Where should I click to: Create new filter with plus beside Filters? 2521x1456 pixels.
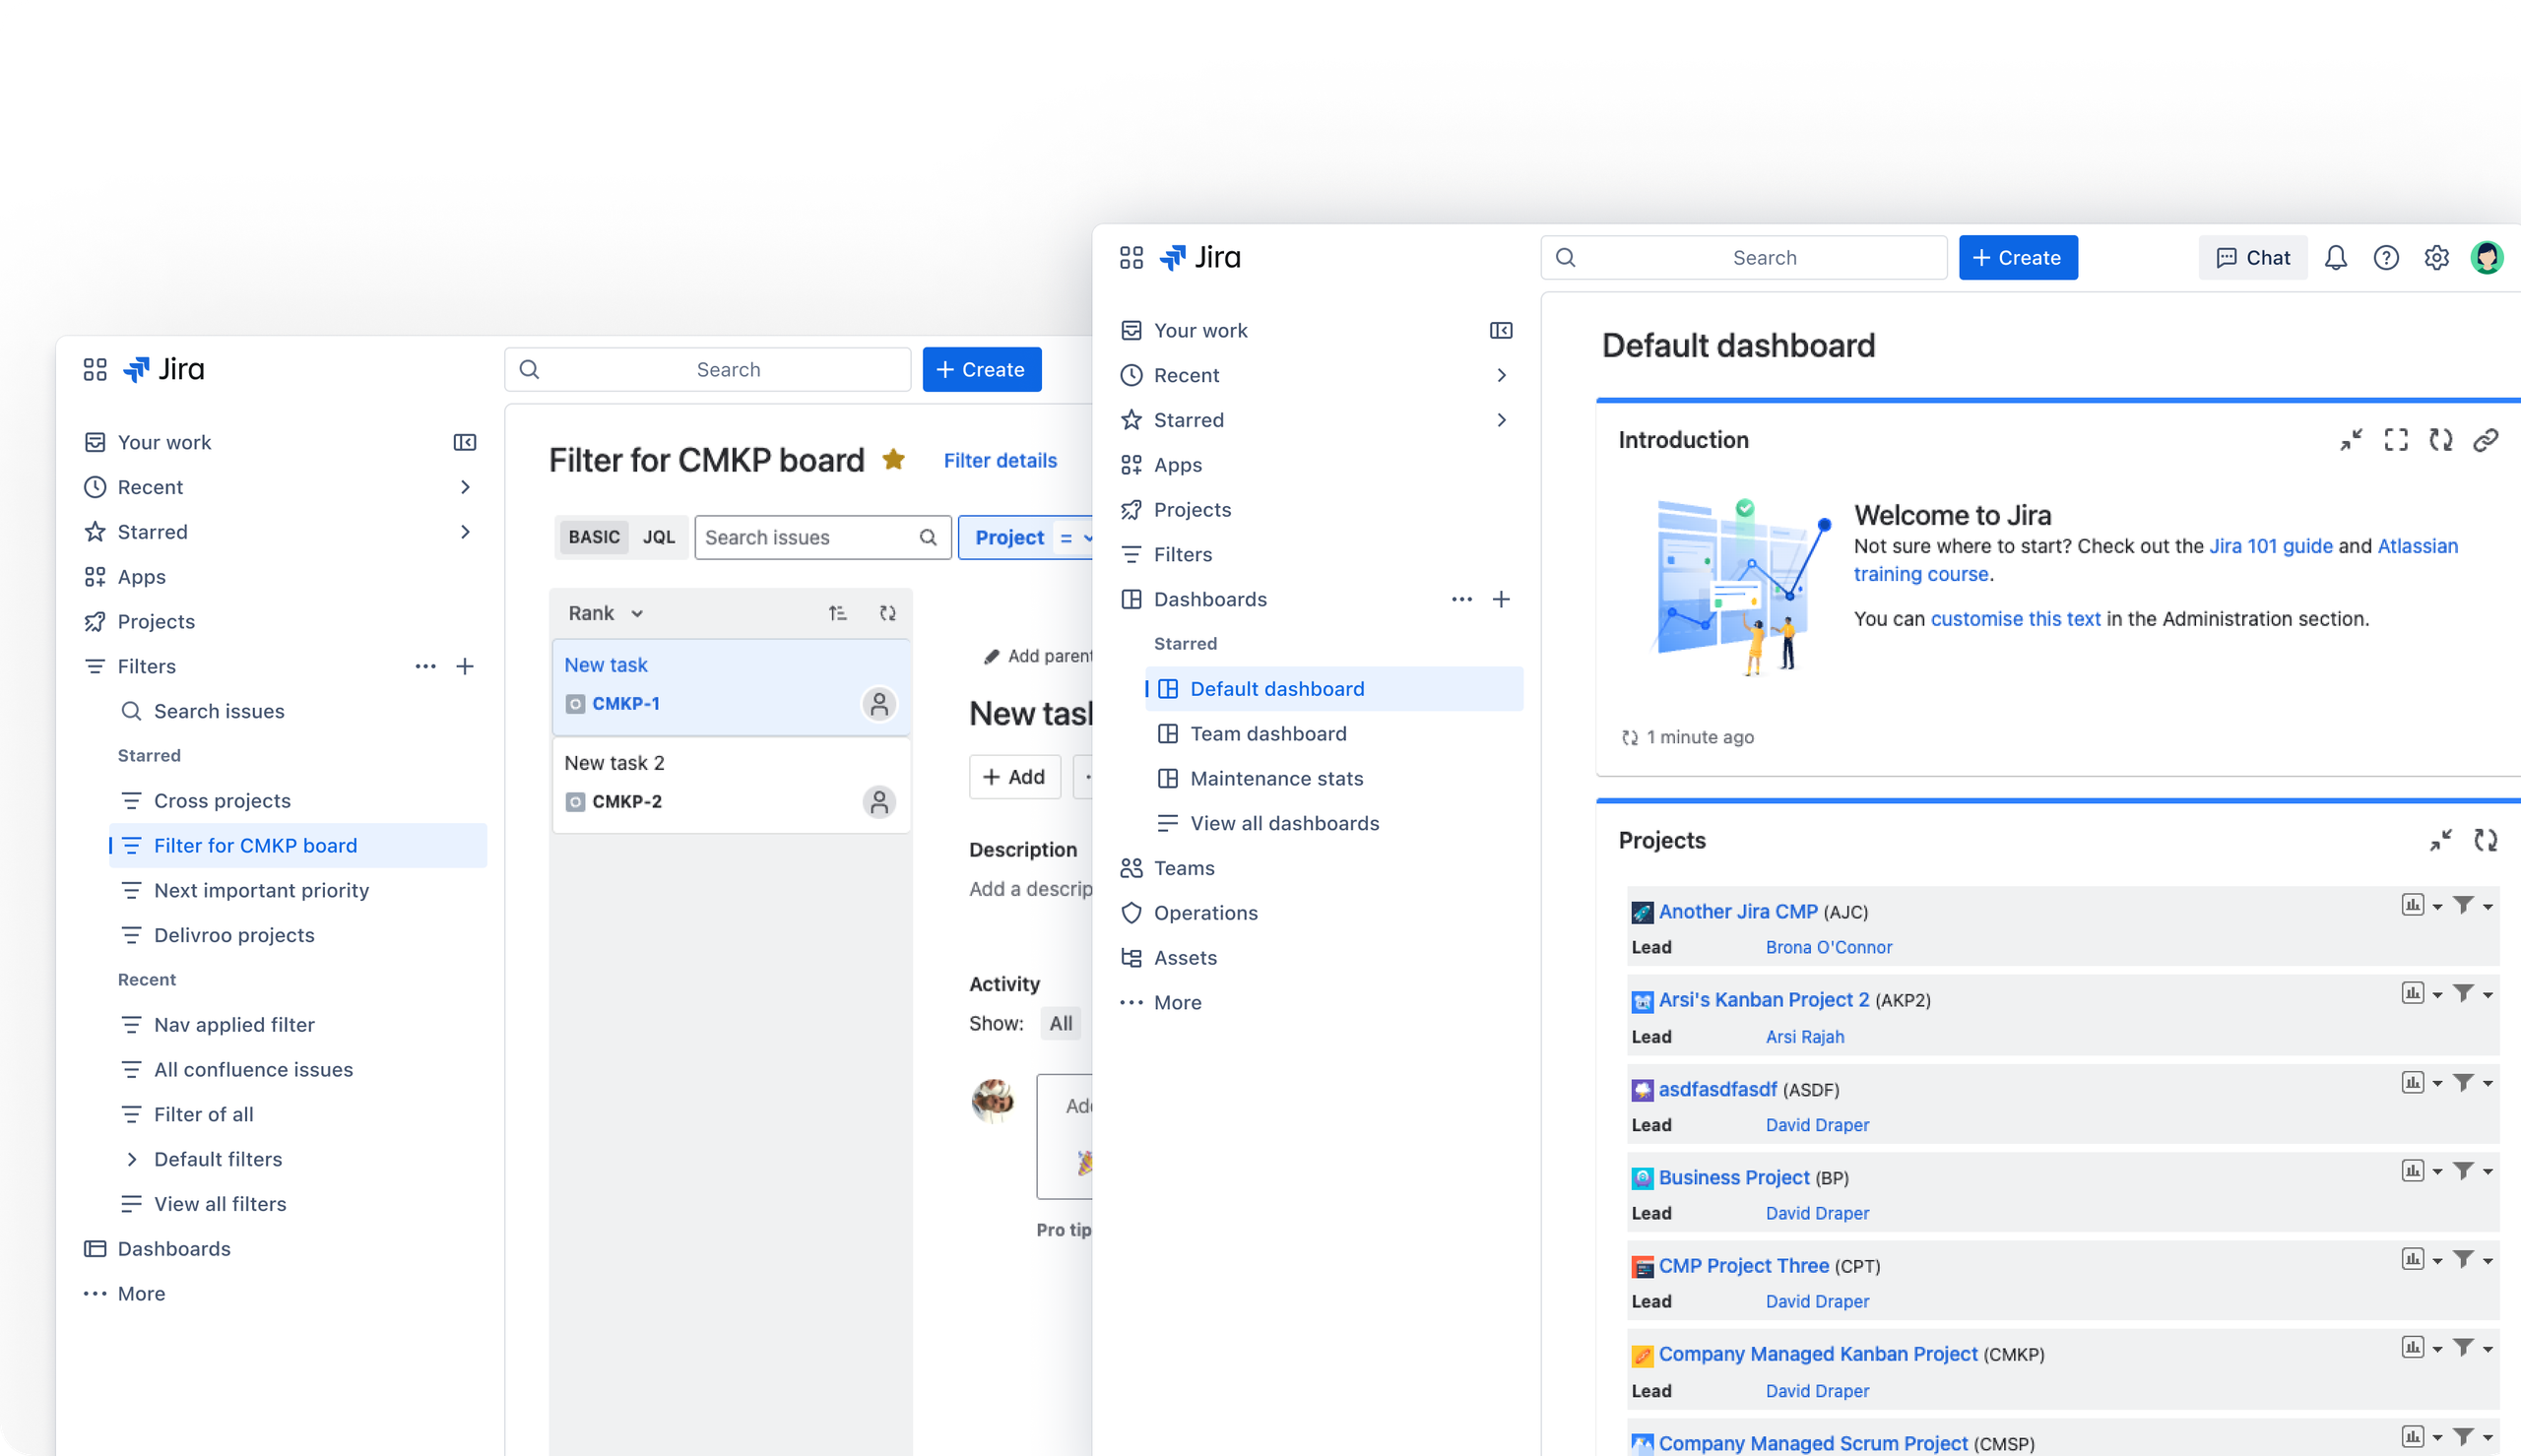pyautogui.click(x=465, y=667)
